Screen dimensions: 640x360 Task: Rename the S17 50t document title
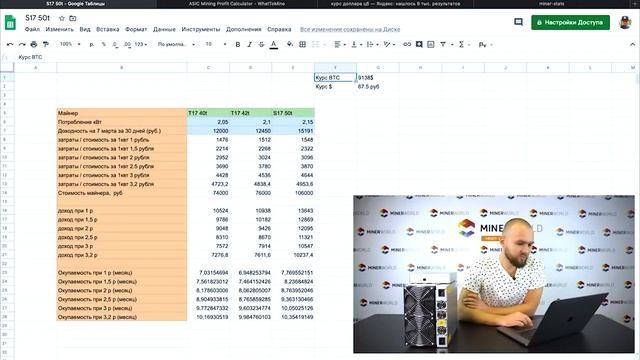tap(37, 18)
